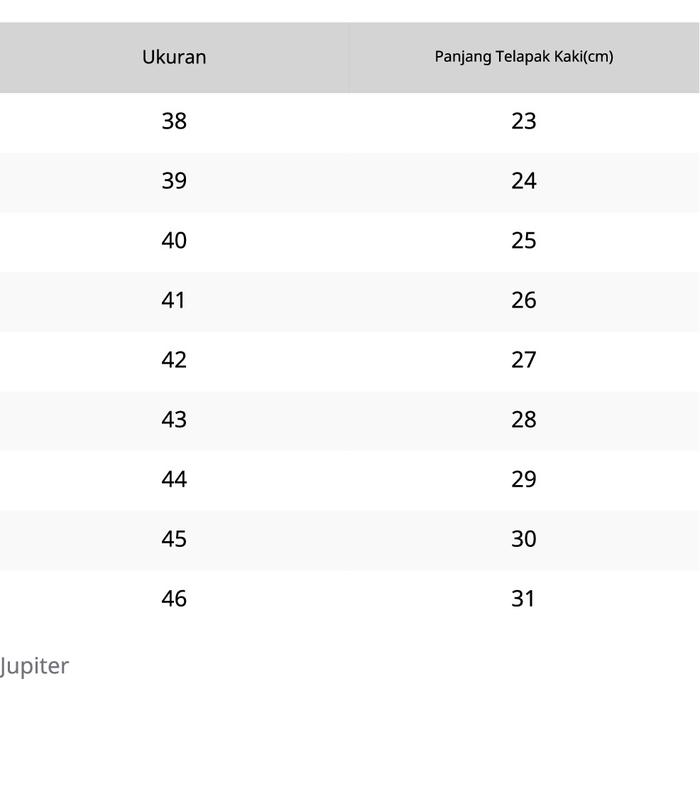Click the 30 cm length cell
700x799 pixels.
coord(523,539)
